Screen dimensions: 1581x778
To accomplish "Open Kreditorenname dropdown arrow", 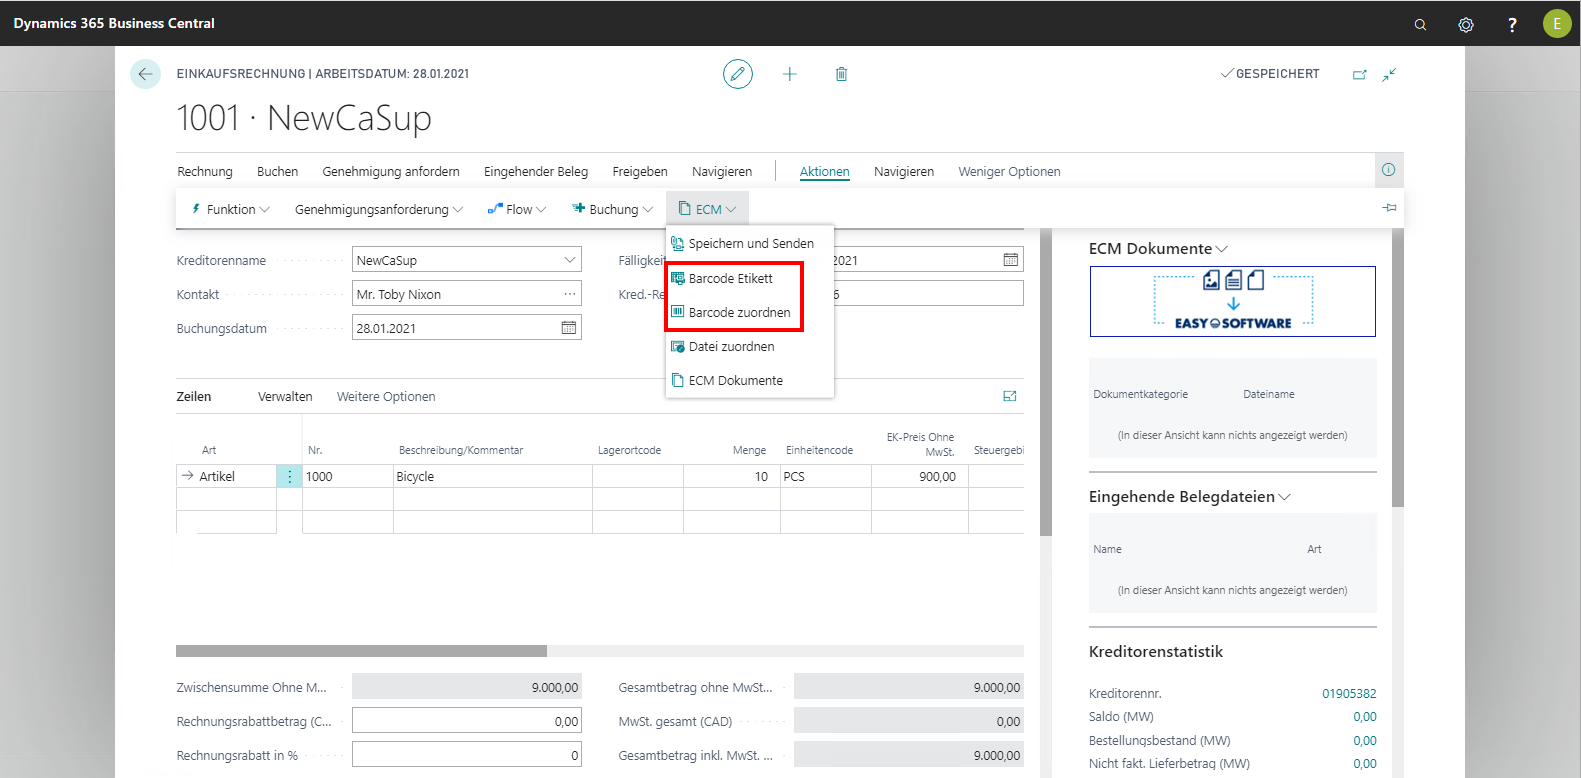I will click(x=570, y=260).
